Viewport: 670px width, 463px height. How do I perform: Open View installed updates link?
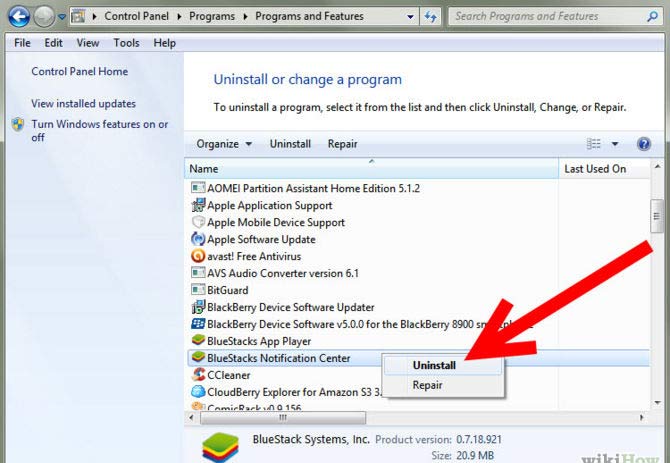tap(83, 104)
